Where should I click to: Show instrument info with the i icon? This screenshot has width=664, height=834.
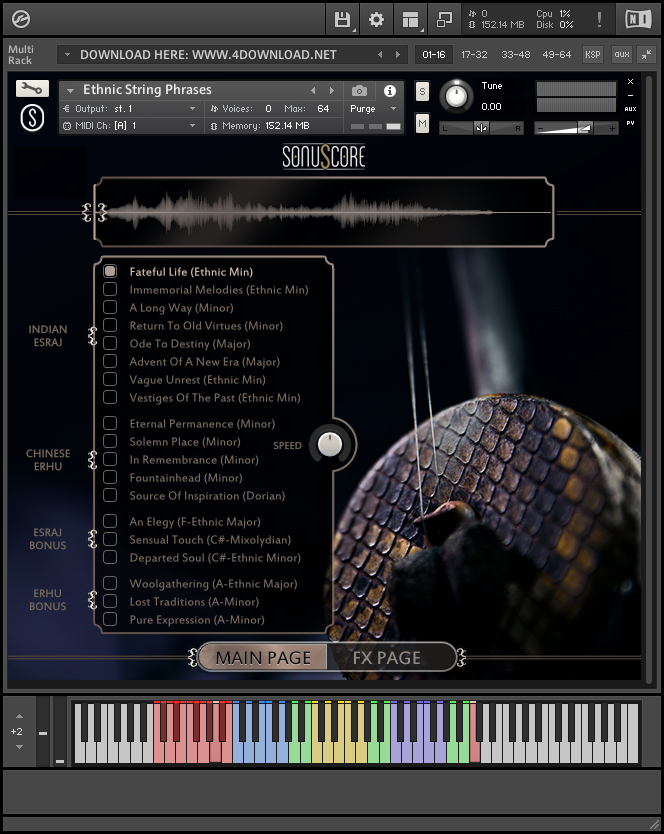click(389, 91)
